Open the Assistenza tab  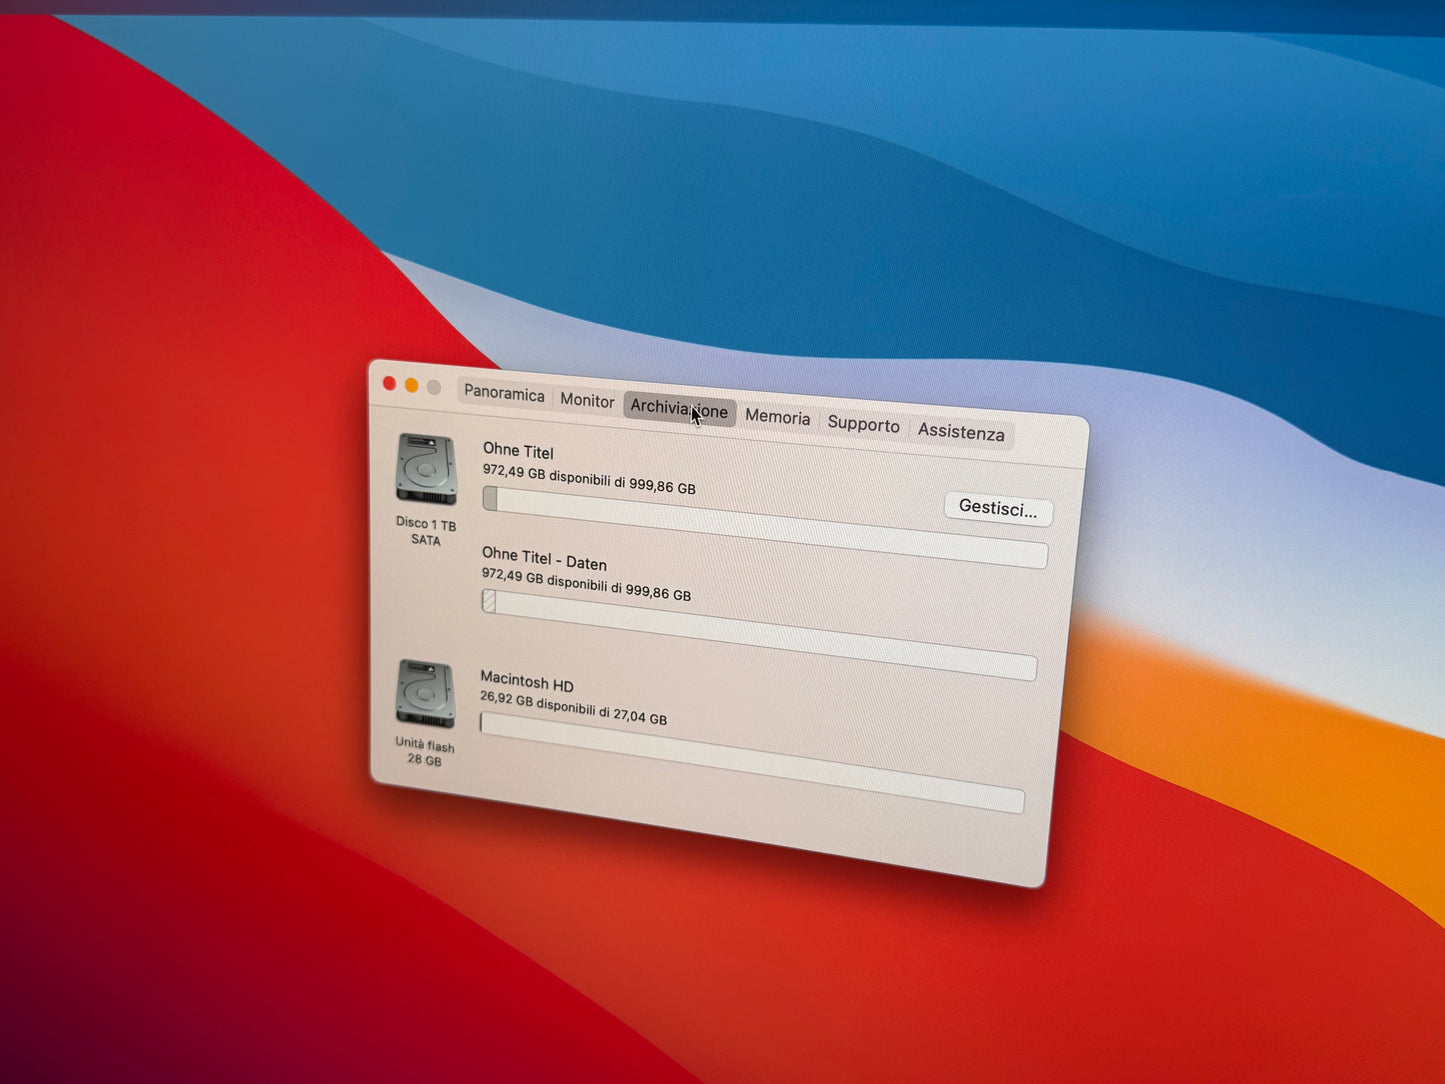point(961,432)
